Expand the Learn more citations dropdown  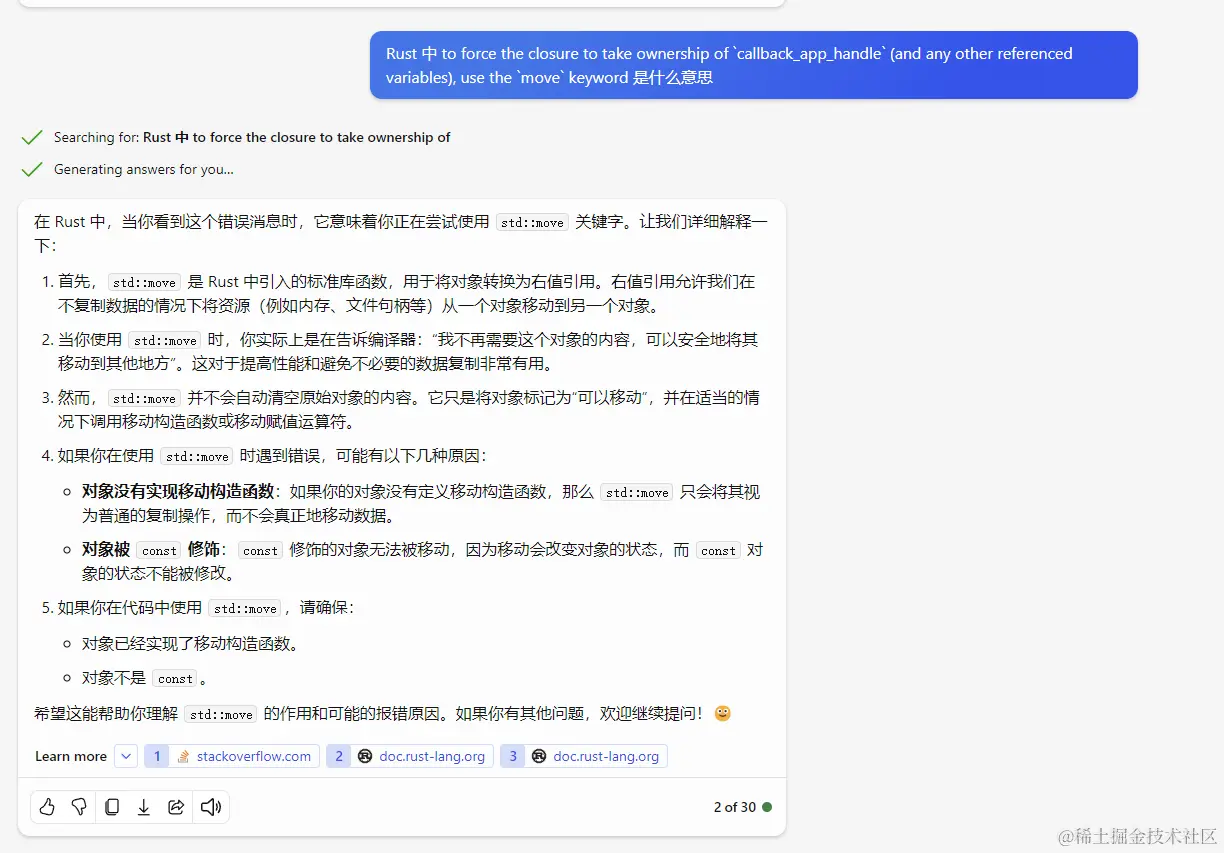(x=126, y=756)
